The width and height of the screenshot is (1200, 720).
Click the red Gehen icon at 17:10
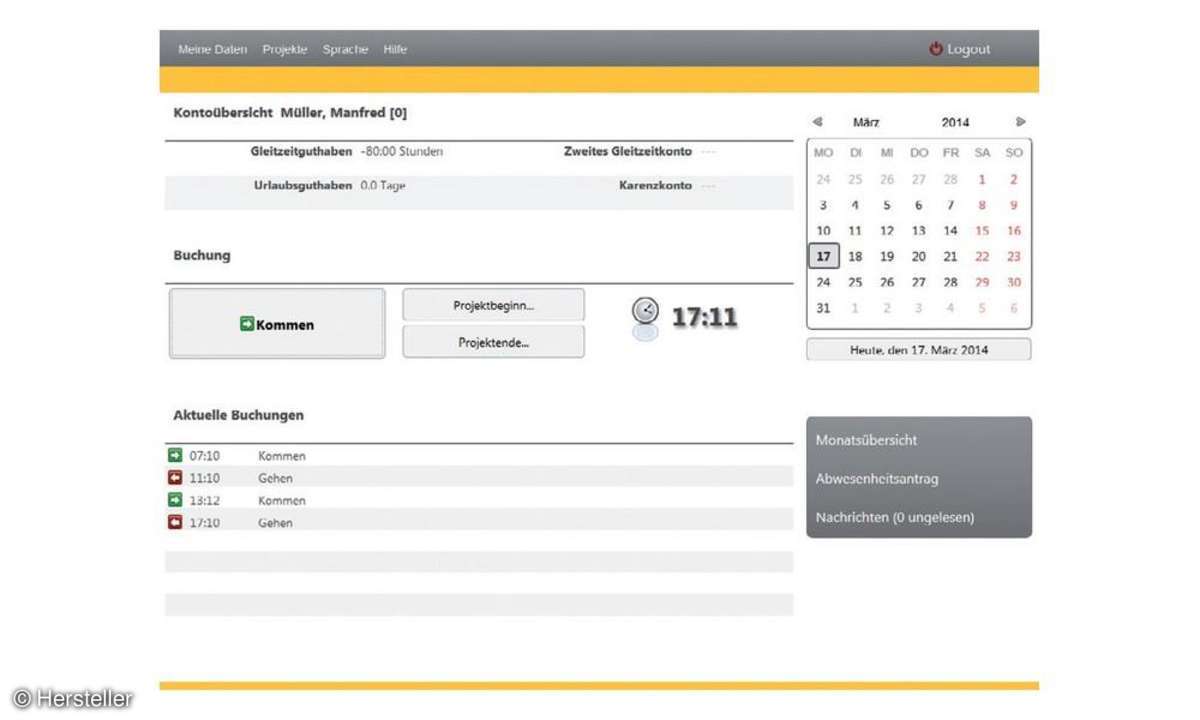(x=176, y=522)
